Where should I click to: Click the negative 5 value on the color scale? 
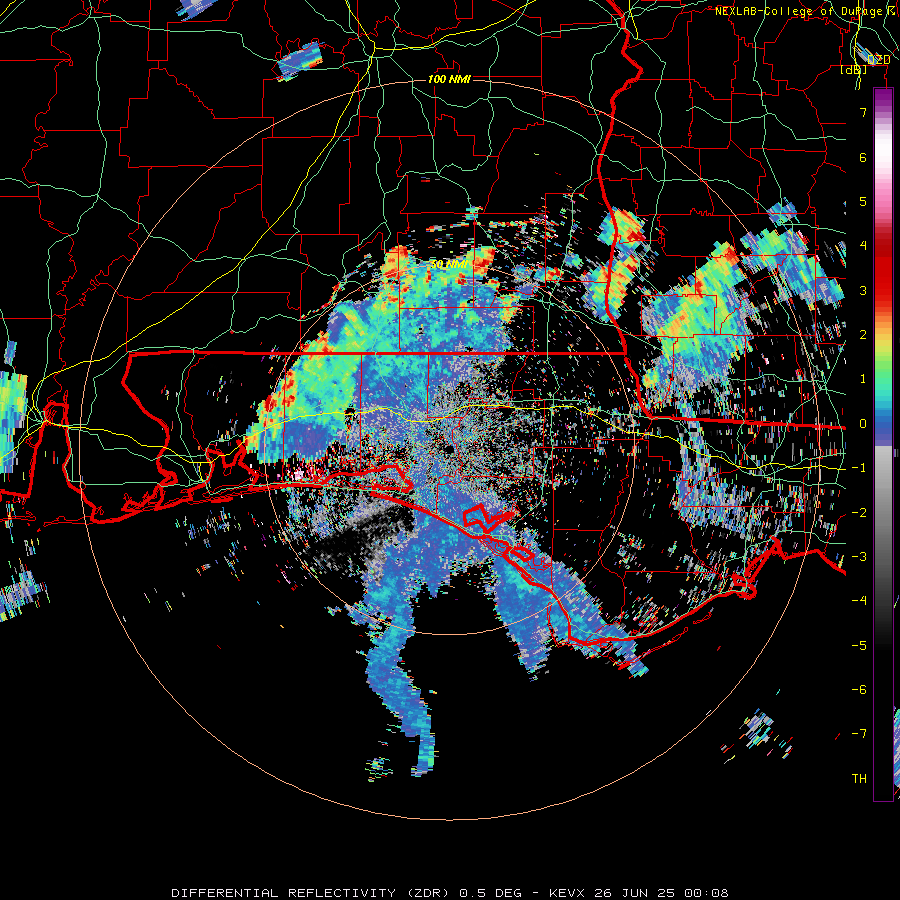(859, 646)
